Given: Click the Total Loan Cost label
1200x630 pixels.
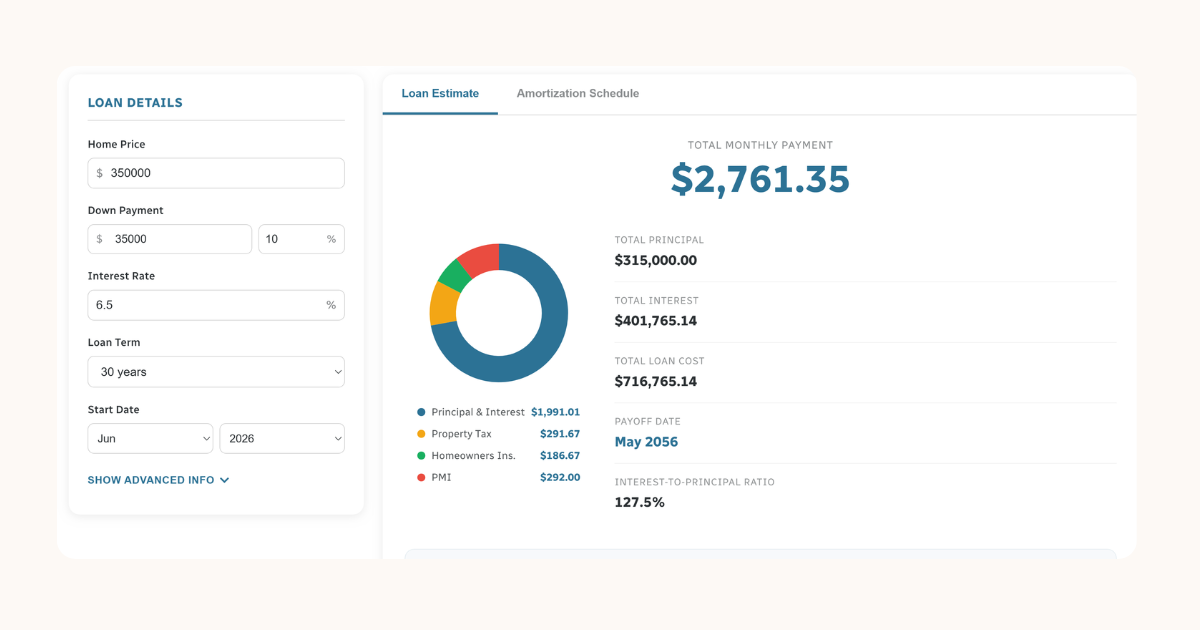Looking at the screenshot, I should coord(660,361).
